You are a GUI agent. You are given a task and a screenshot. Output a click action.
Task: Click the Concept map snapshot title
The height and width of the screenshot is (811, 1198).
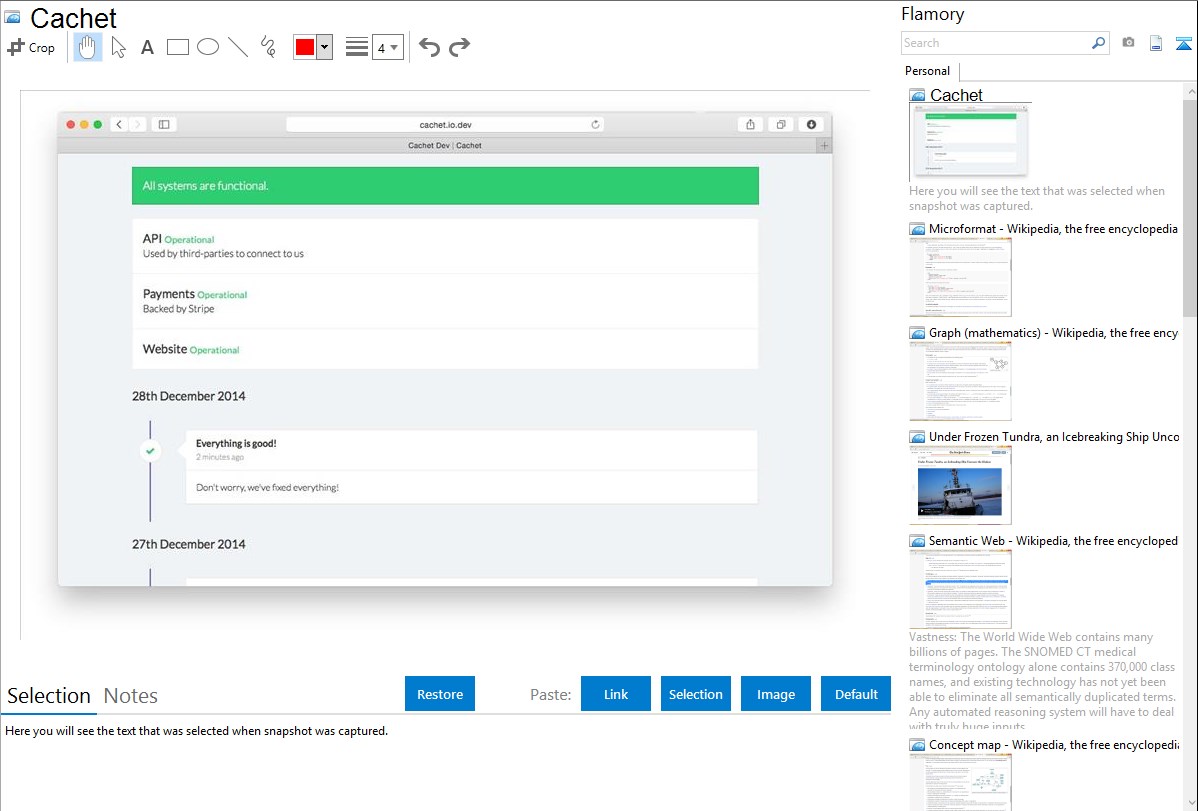point(1054,744)
